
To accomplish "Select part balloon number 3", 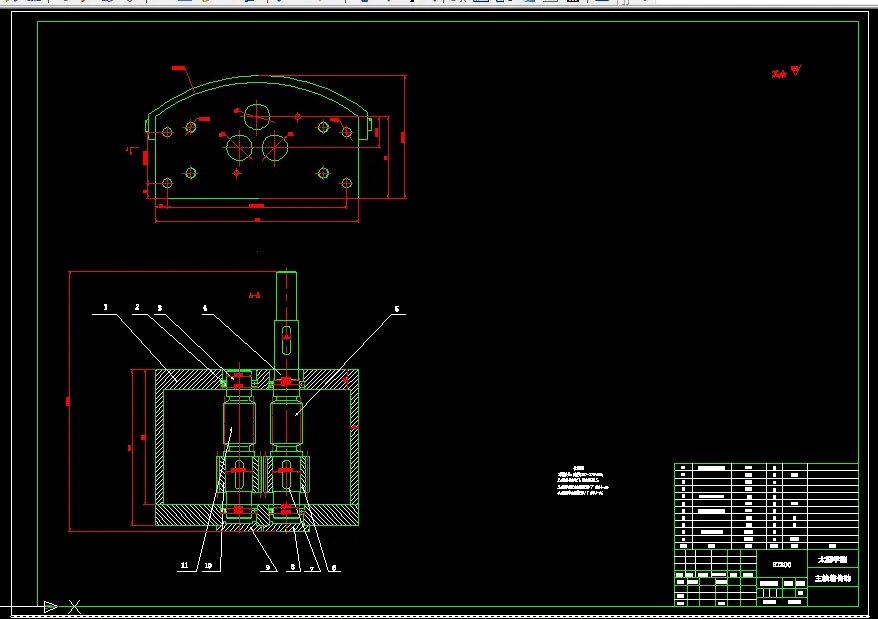I will coord(160,308).
